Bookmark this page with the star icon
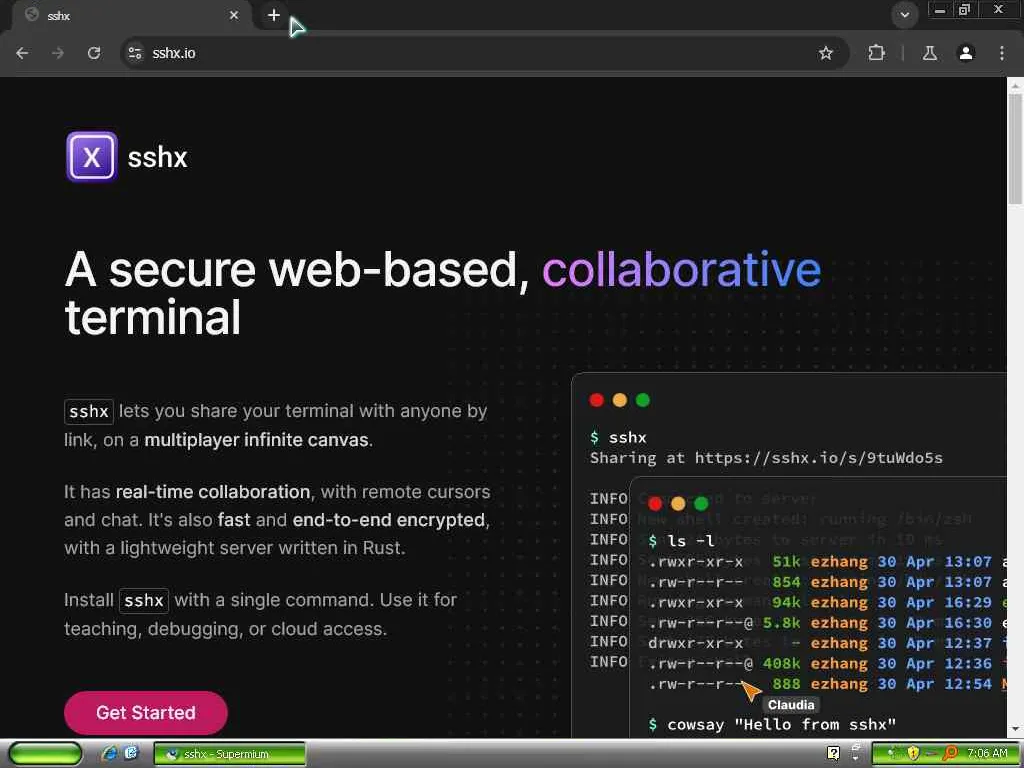 [825, 53]
